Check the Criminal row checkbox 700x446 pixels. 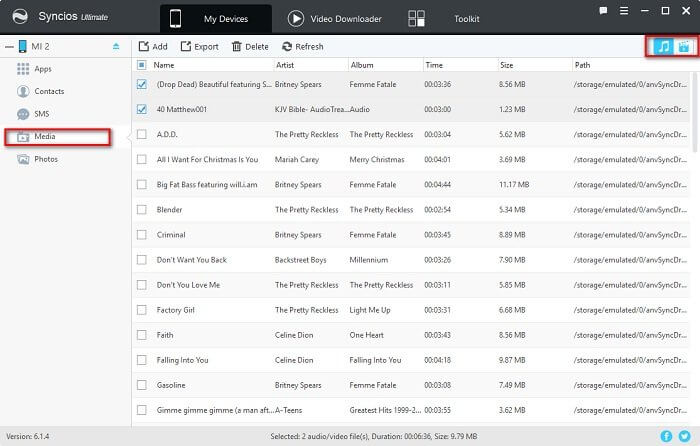(142, 234)
